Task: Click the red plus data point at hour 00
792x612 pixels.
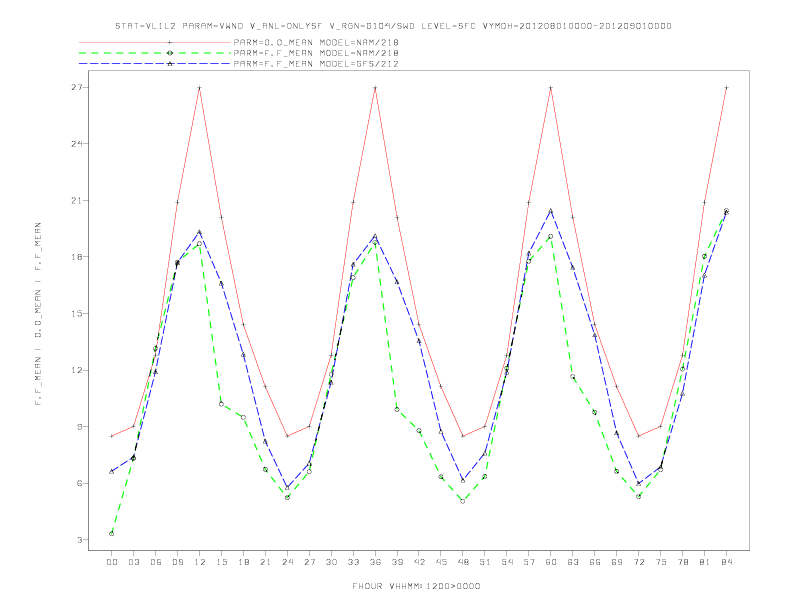Action: [112, 436]
